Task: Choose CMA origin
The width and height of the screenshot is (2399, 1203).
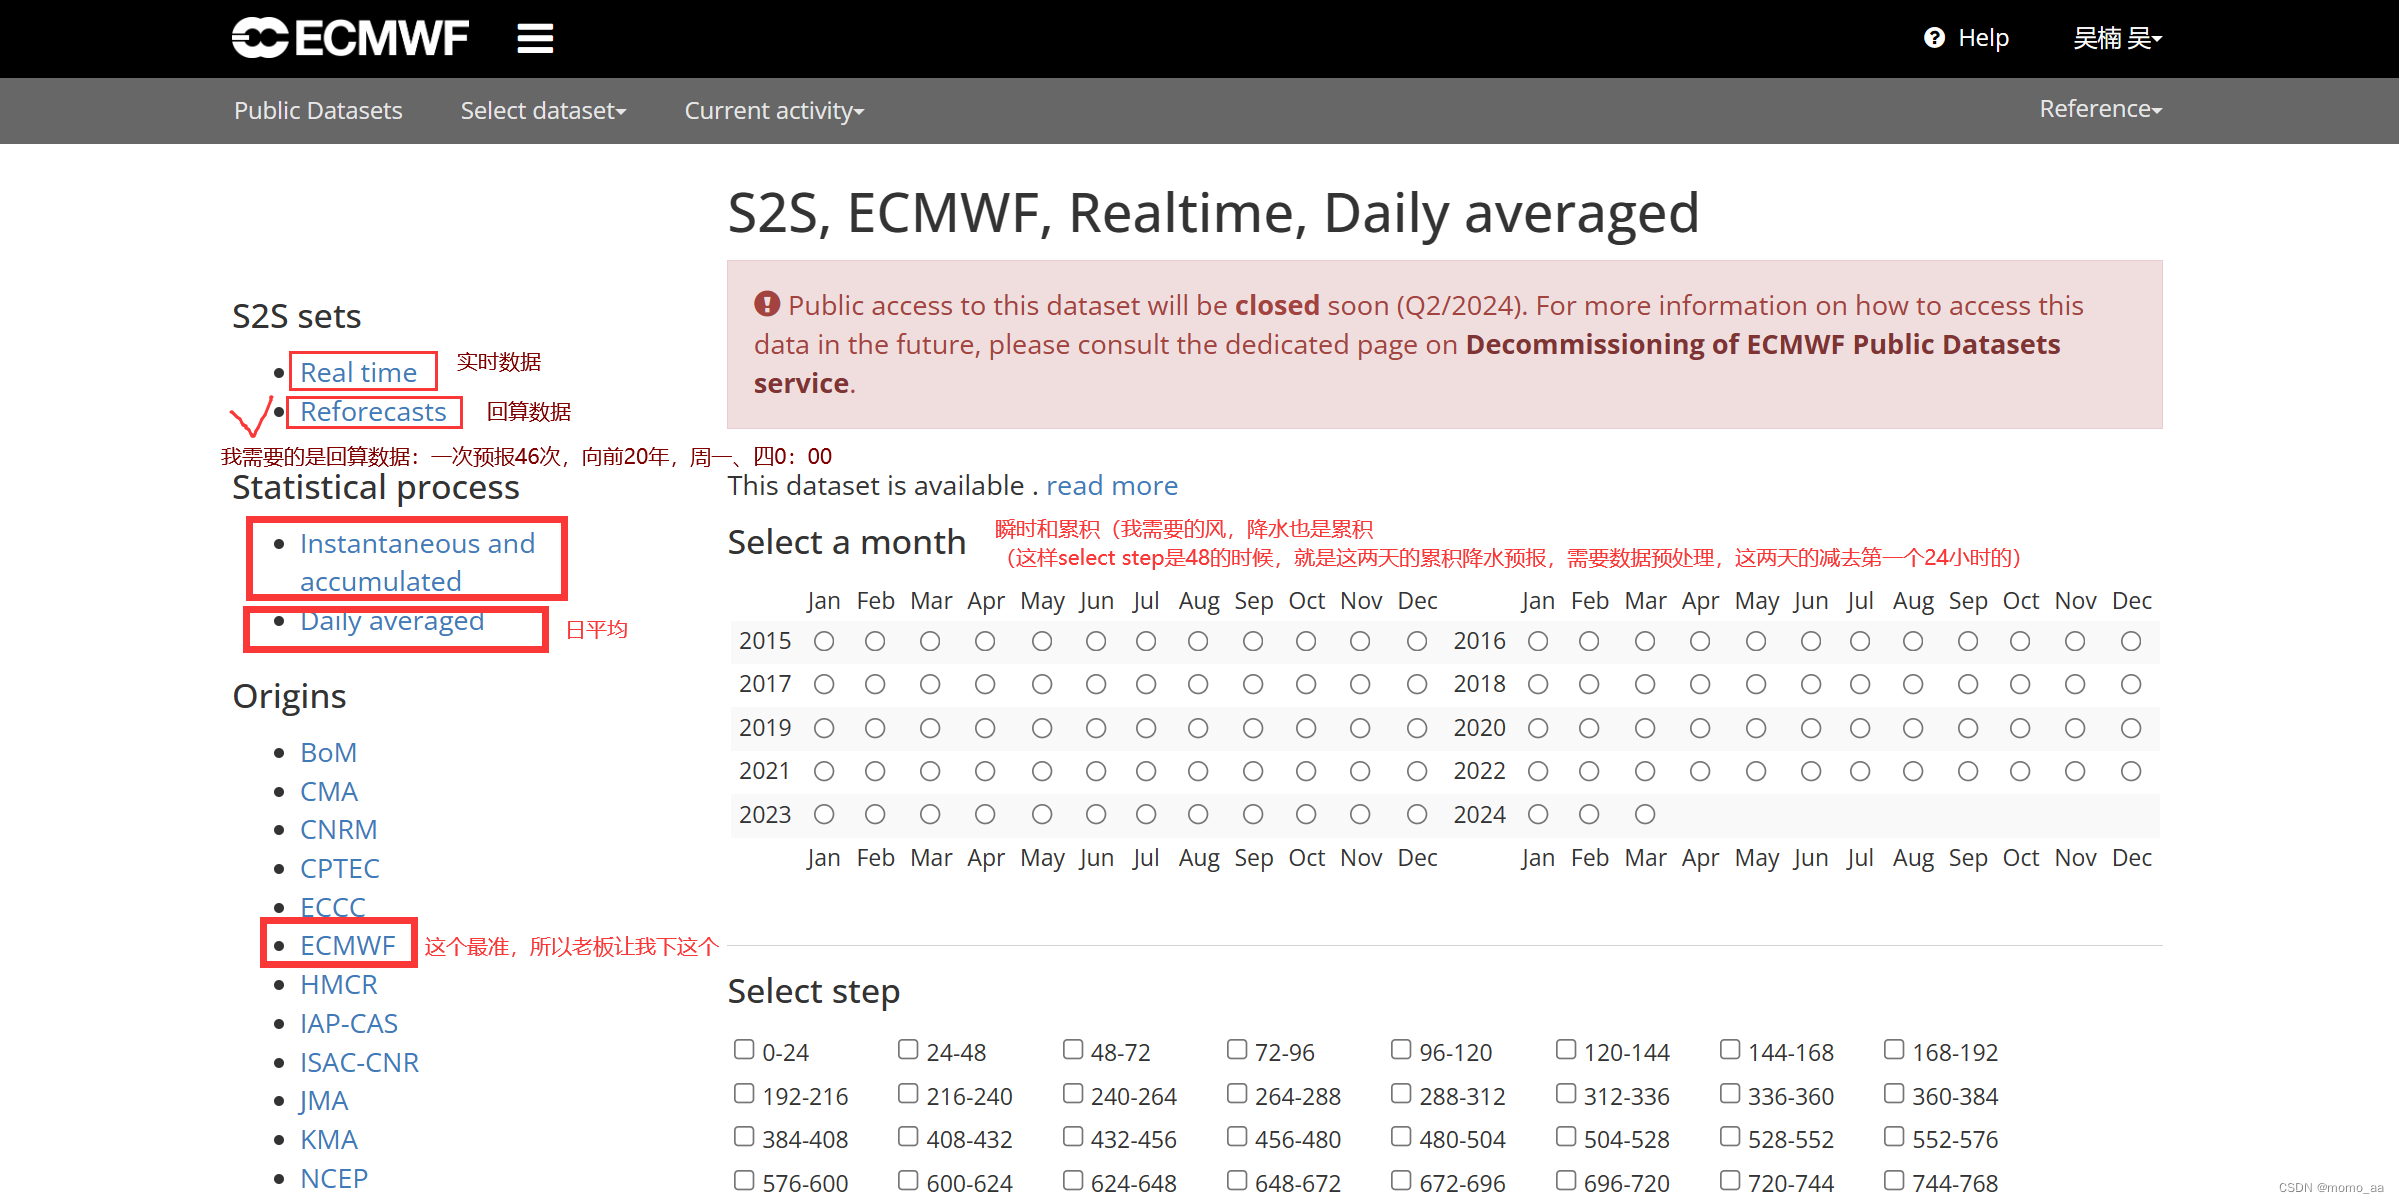Action: point(329,791)
